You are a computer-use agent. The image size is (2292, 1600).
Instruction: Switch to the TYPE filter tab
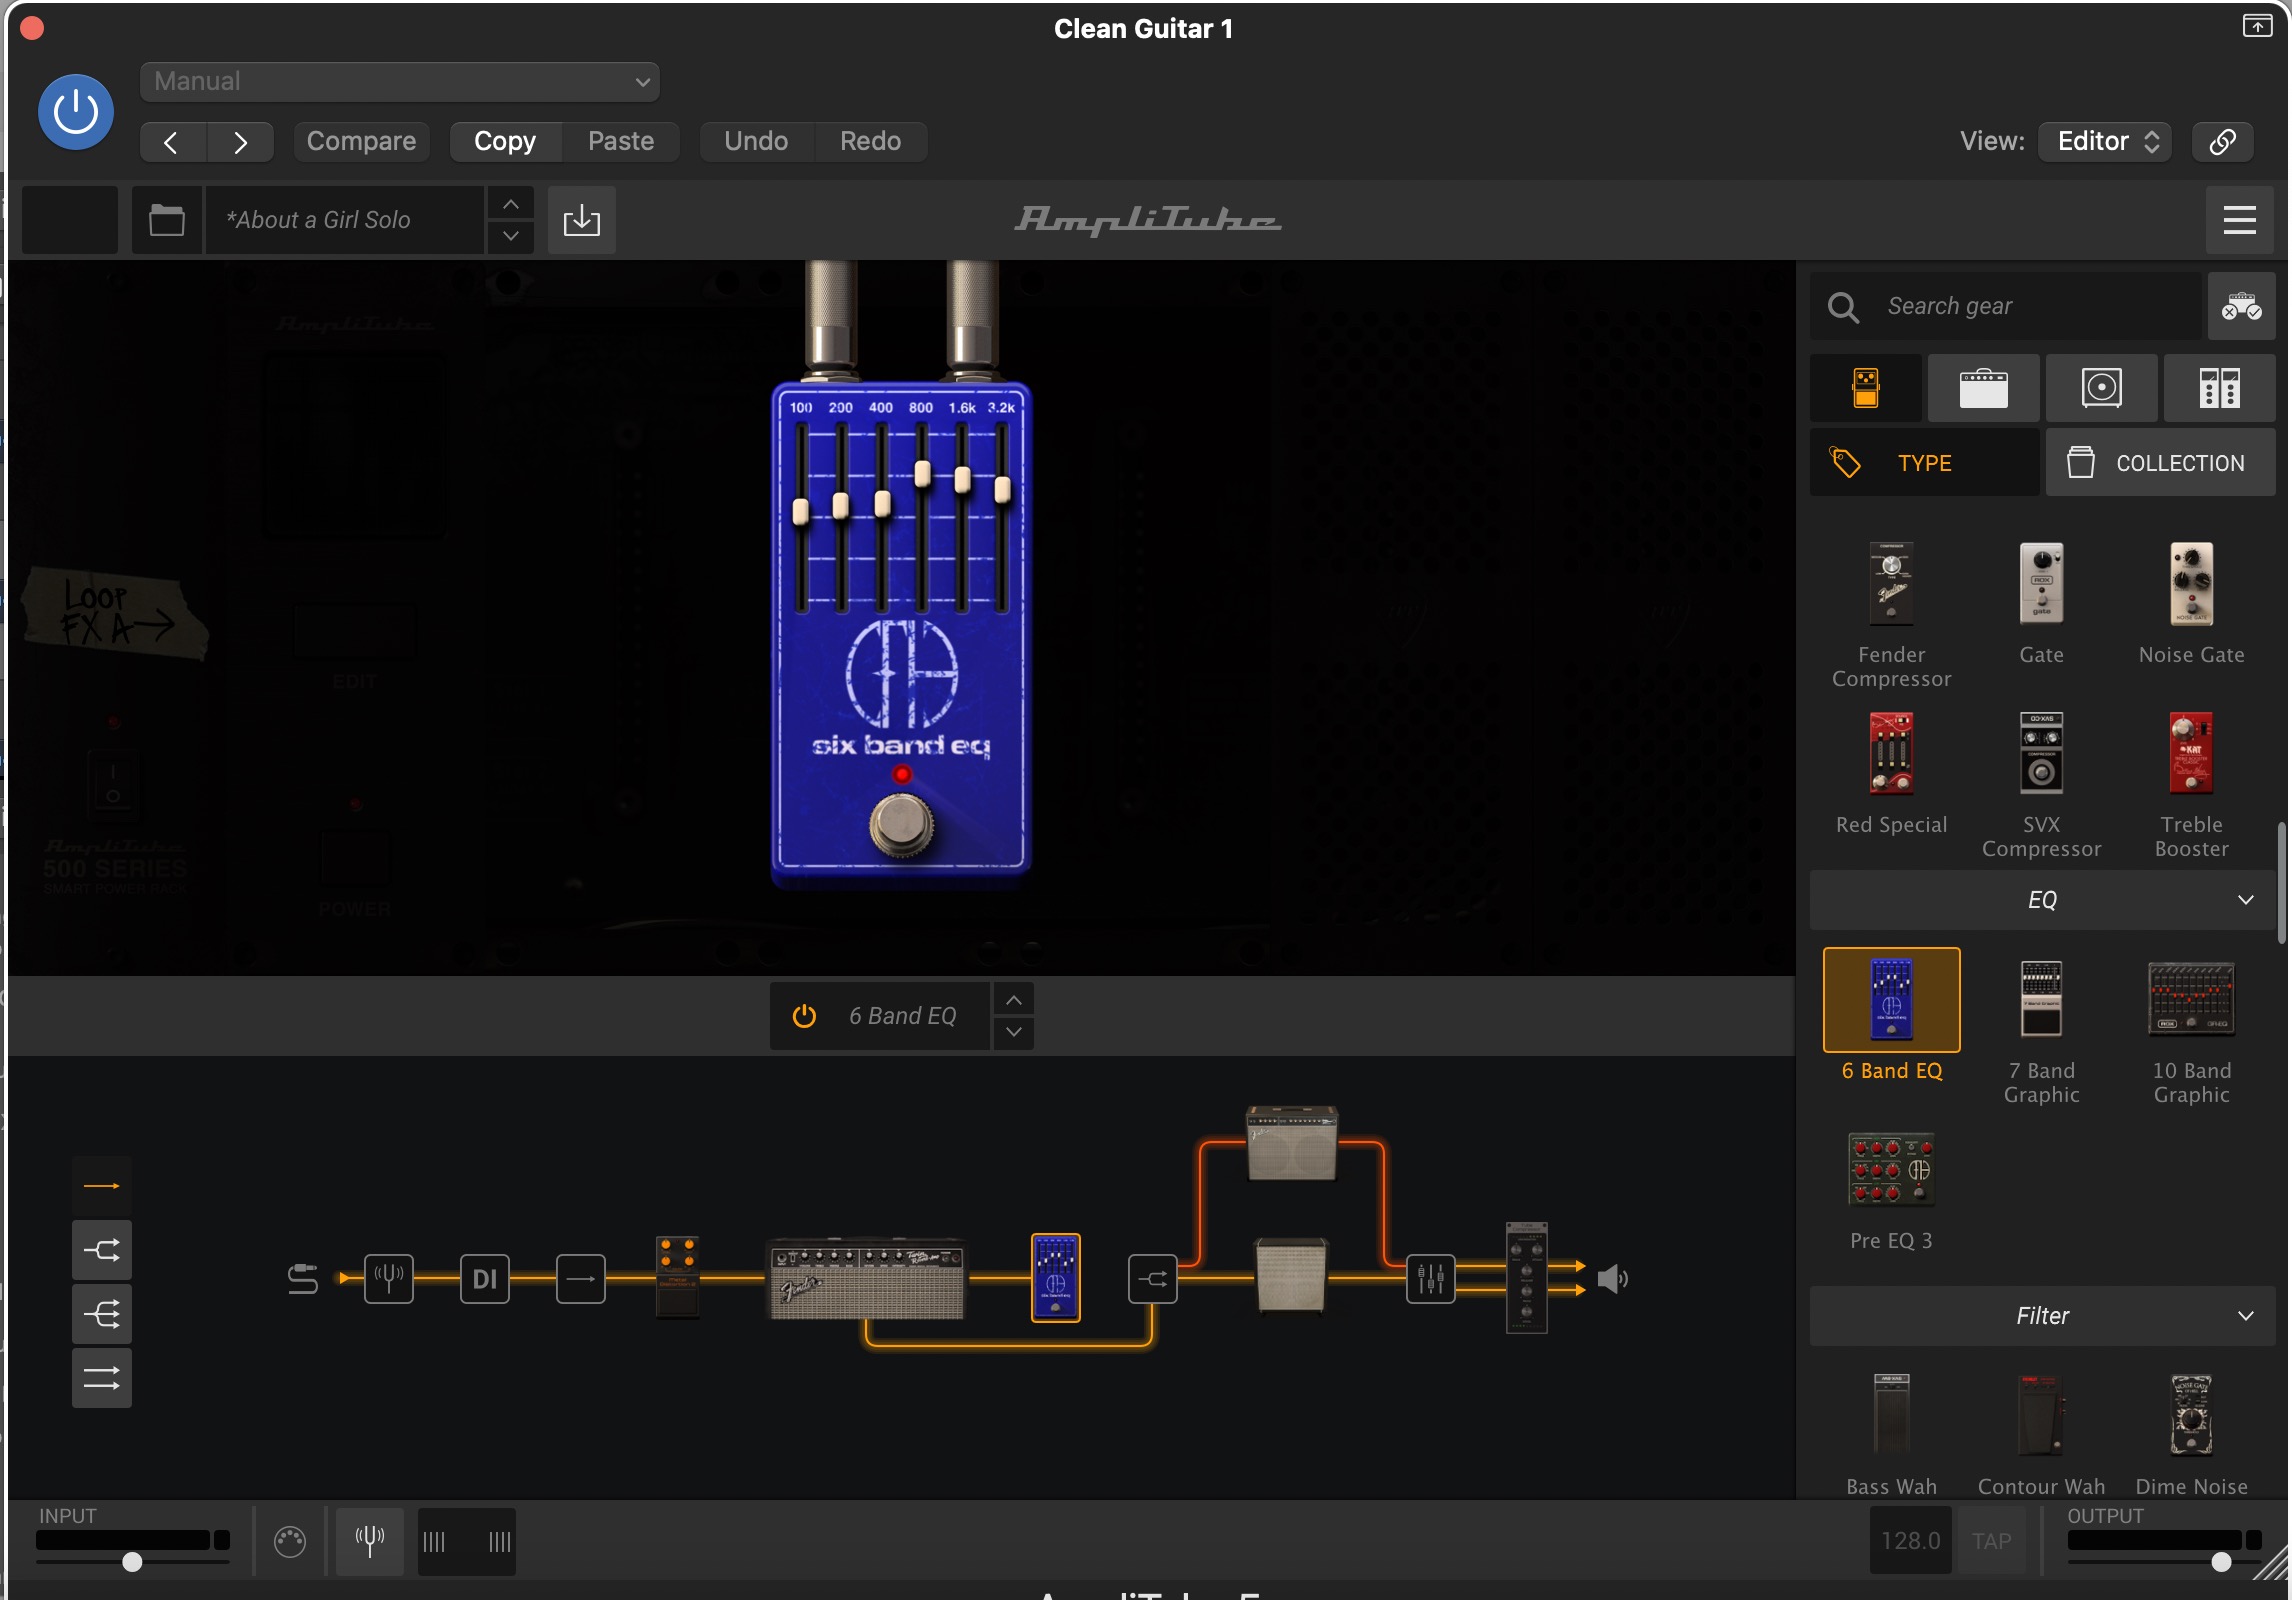click(x=1925, y=463)
